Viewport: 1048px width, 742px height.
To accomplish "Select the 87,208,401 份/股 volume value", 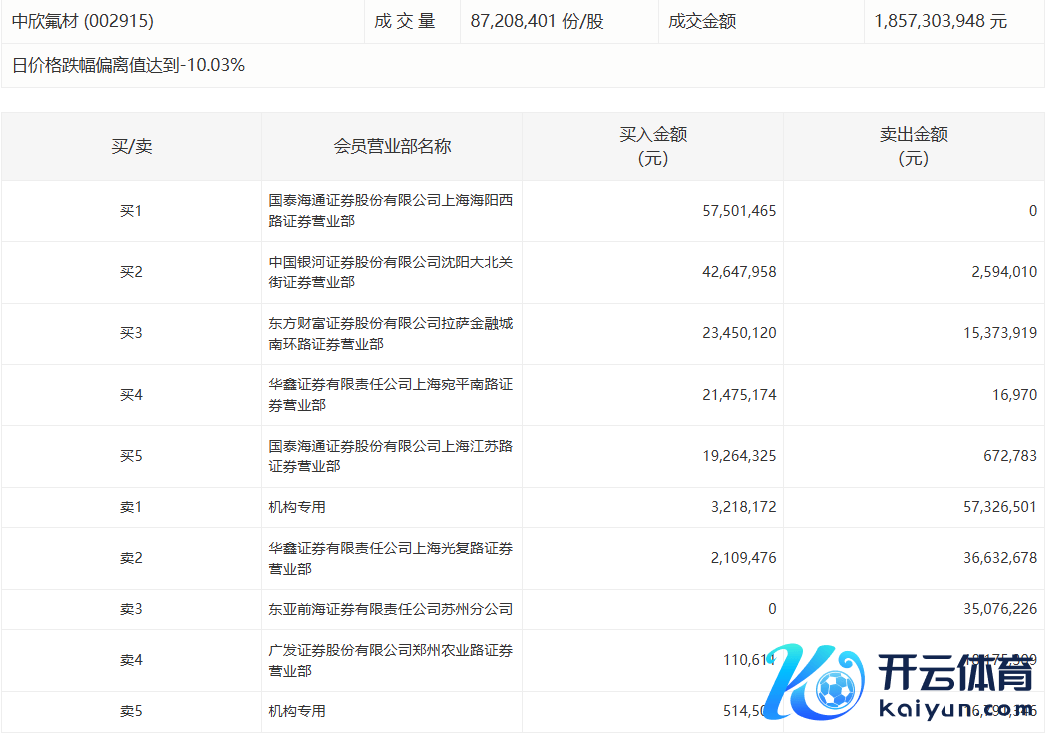I will [x=536, y=21].
